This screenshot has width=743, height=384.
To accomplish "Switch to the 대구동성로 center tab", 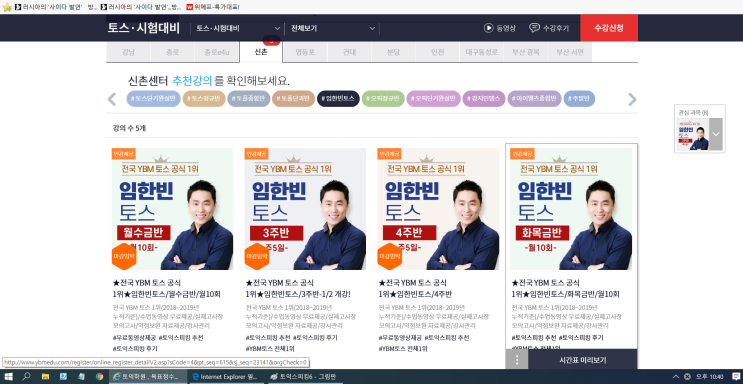I will click(x=481, y=52).
